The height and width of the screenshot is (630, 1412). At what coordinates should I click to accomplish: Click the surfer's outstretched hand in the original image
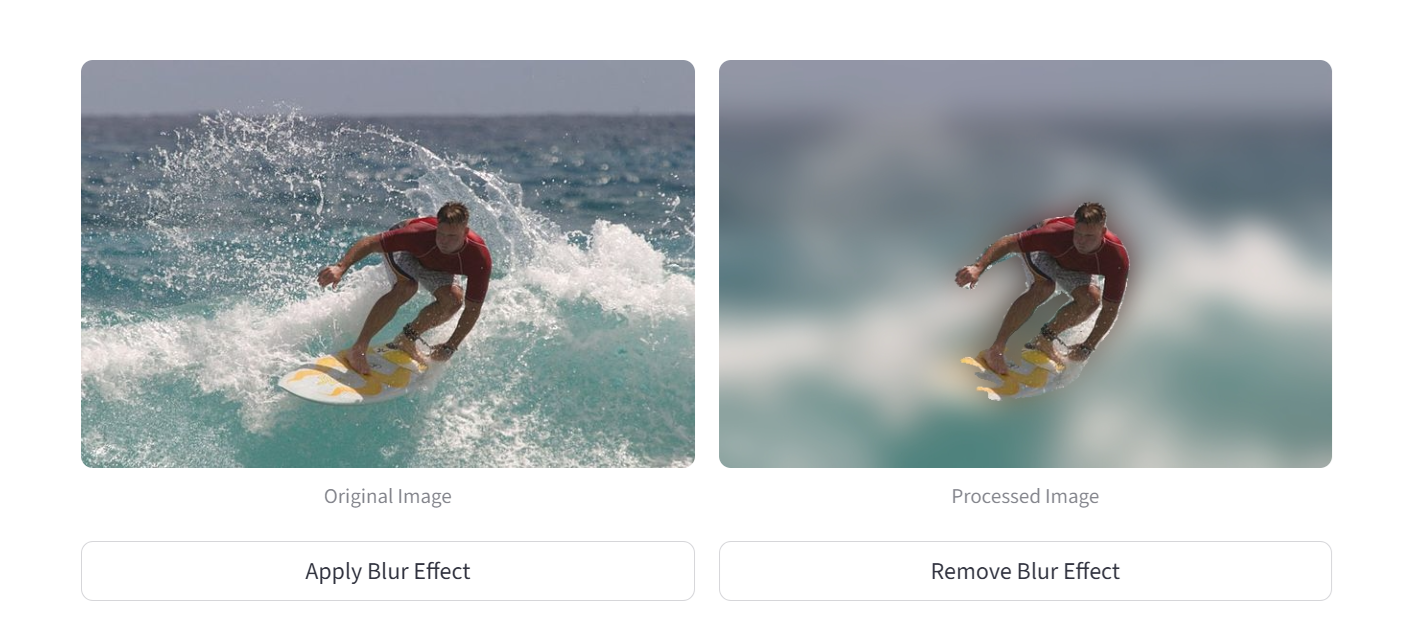coord(328,276)
